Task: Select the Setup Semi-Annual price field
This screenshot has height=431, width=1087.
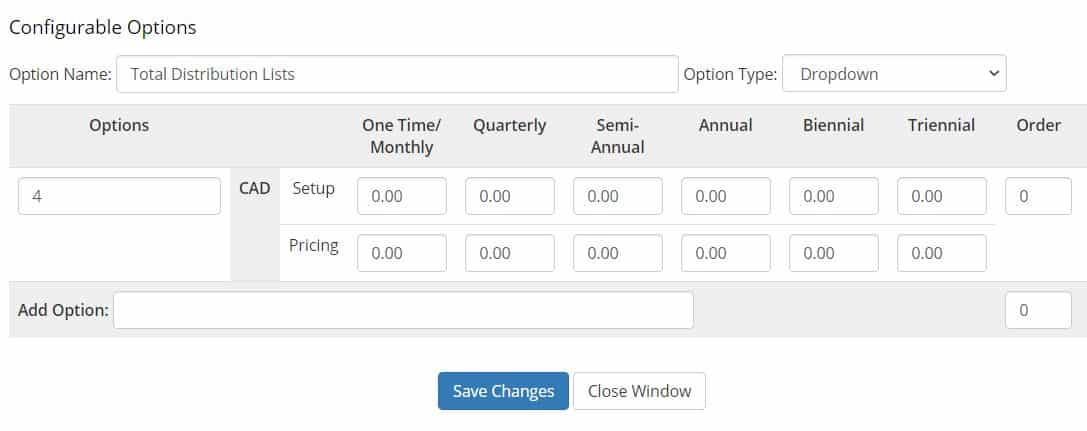Action: tap(618, 196)
